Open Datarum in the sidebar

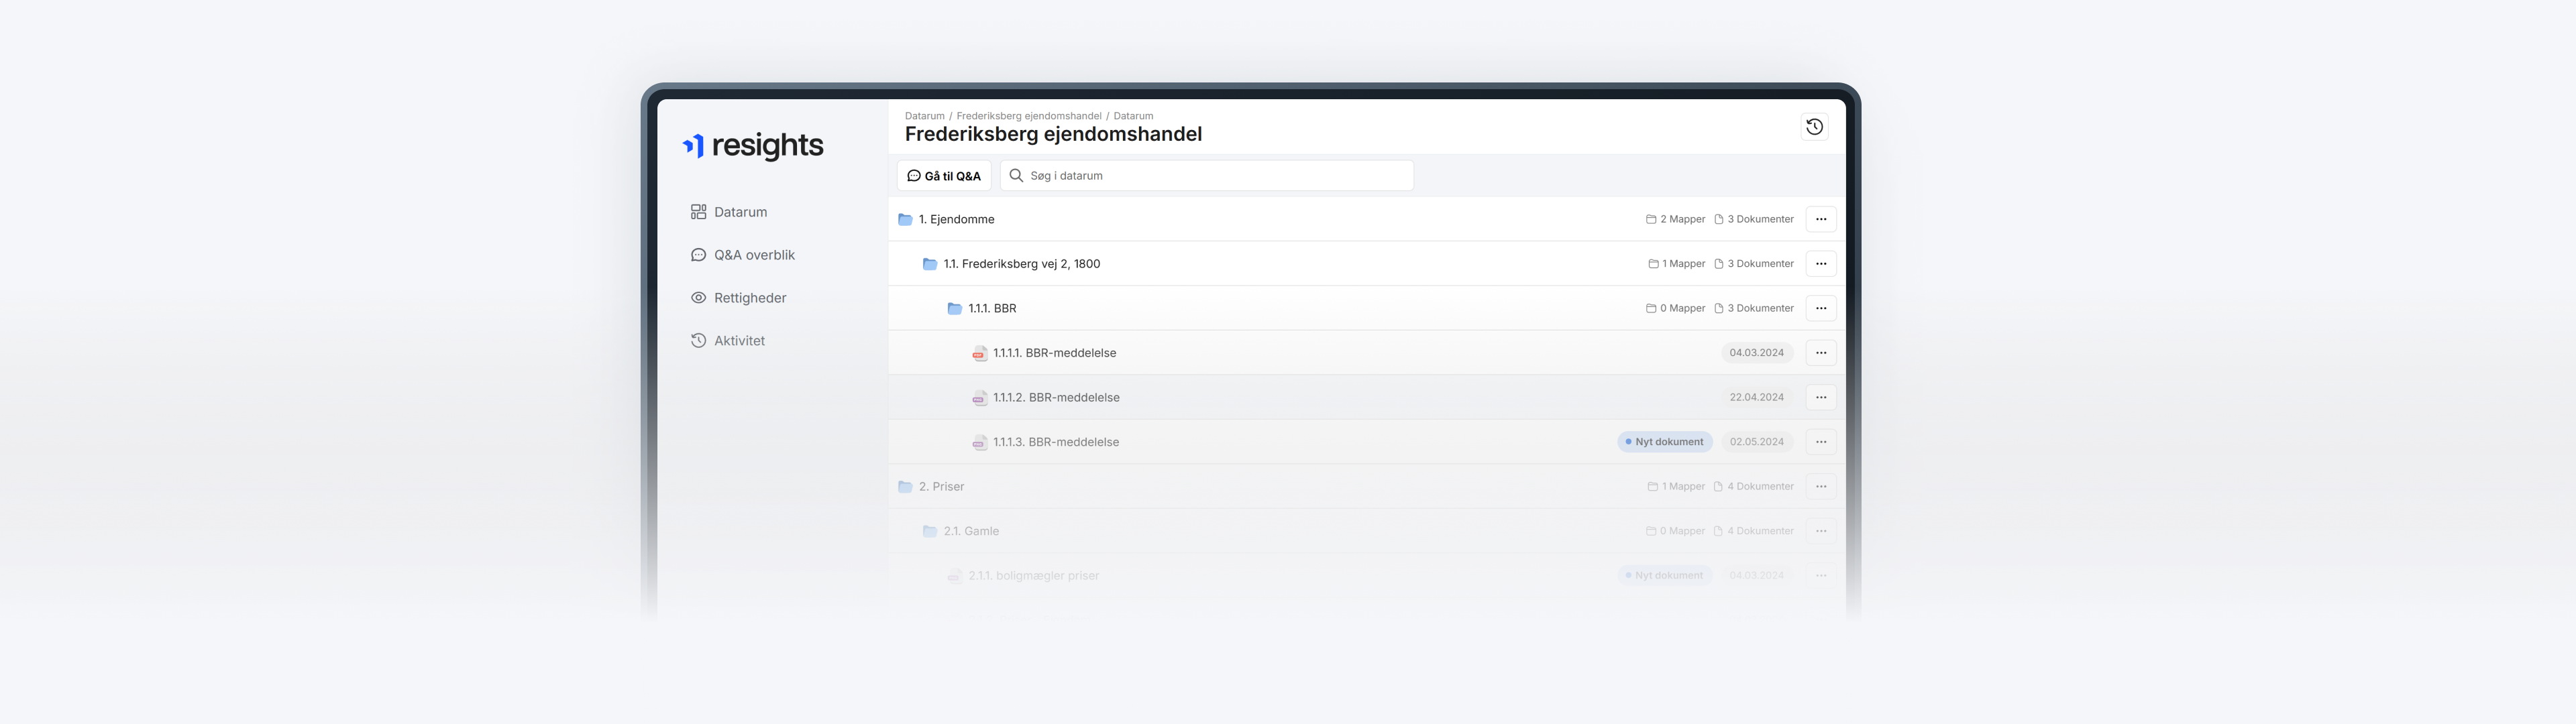point(740,212)
